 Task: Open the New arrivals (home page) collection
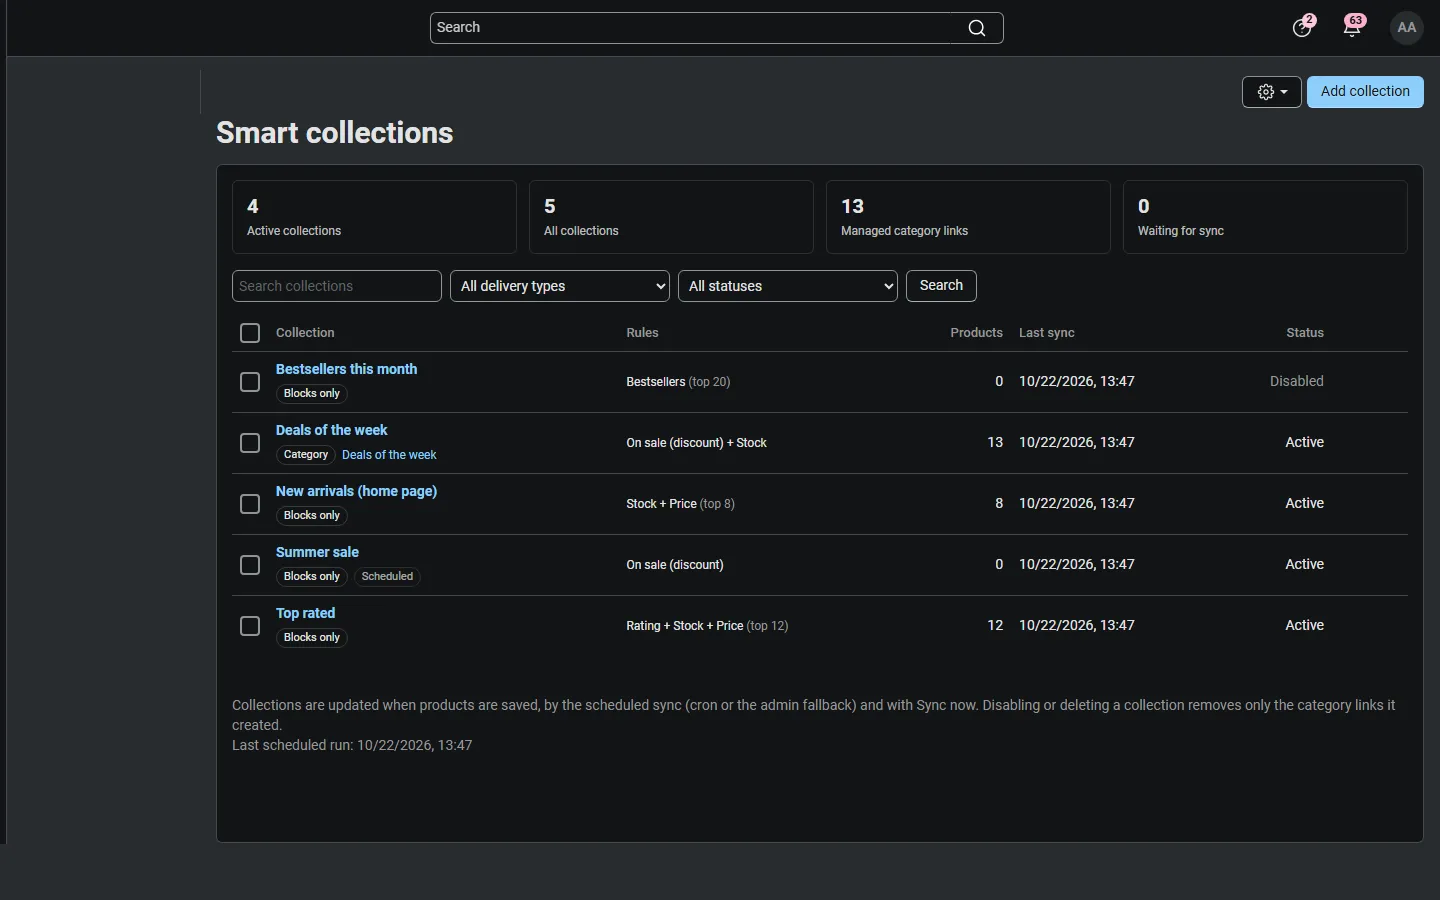coord(356,491)
